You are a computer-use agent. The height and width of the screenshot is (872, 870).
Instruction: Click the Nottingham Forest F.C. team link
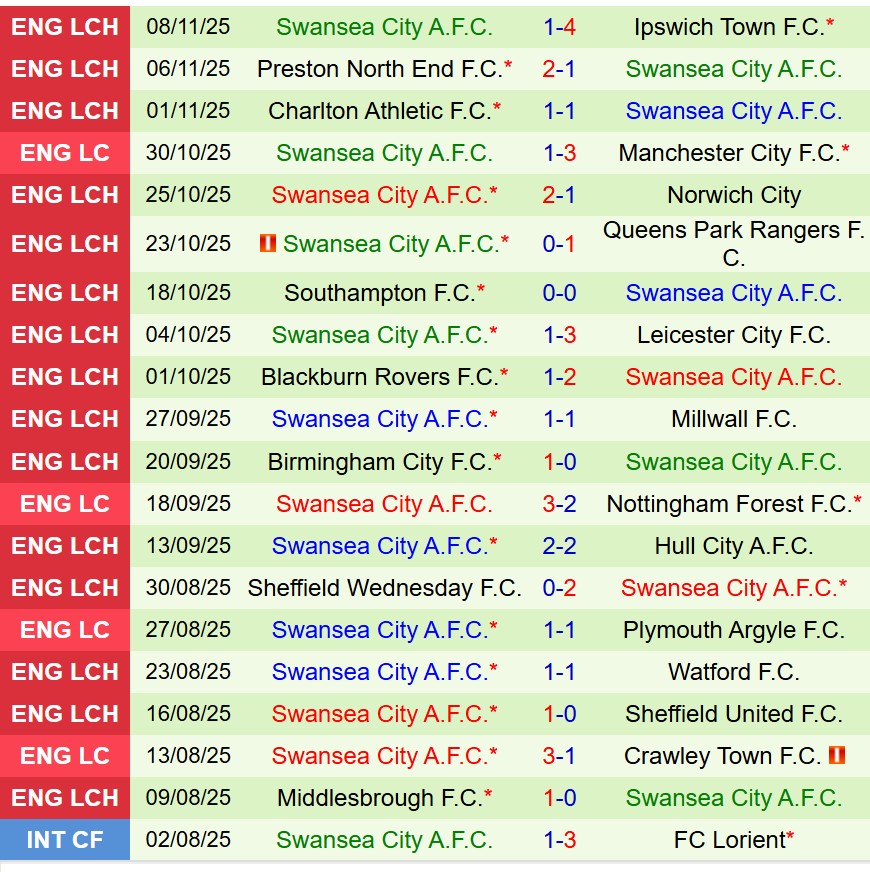(729, 504)
